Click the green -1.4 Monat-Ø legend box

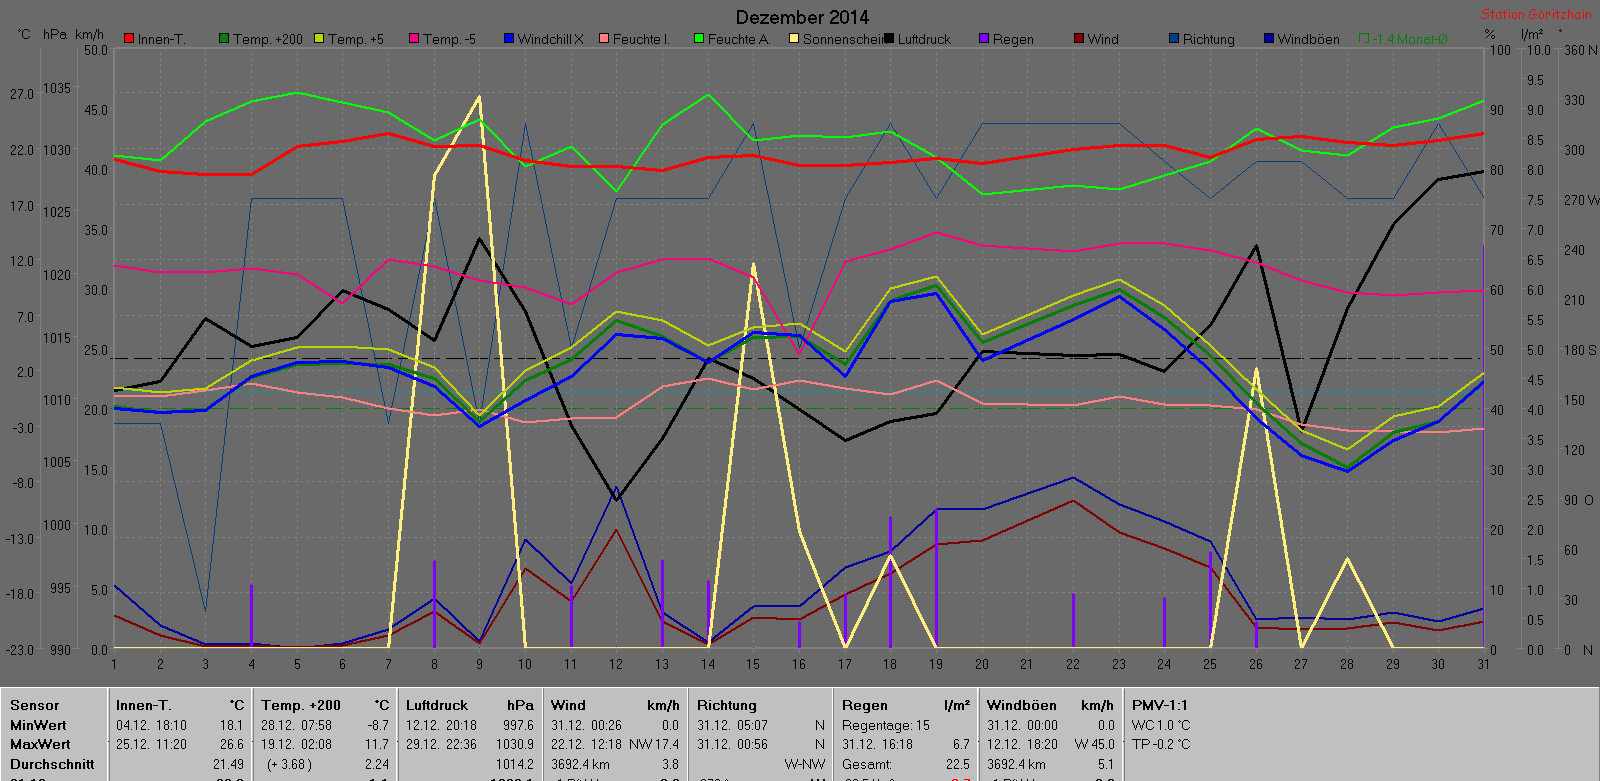coord(1364,39)
